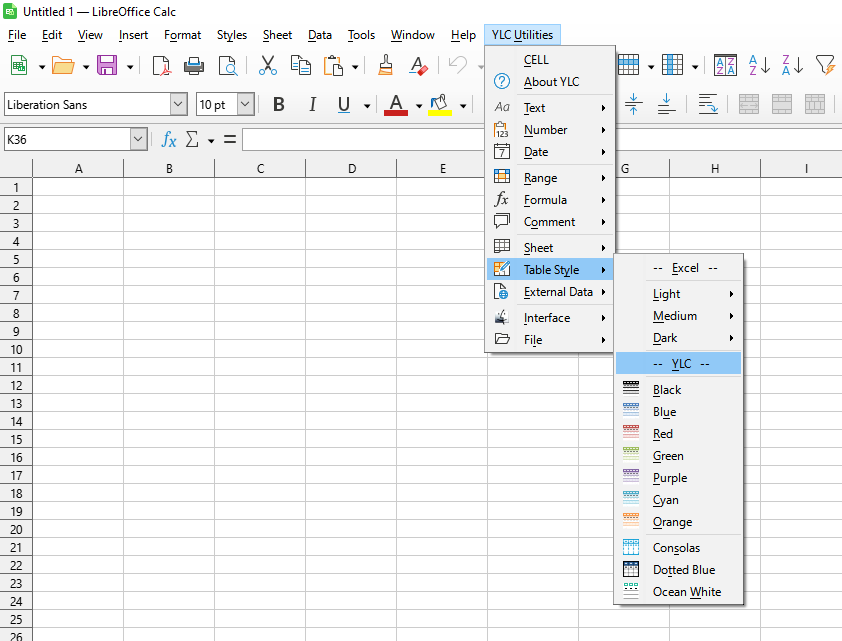
Task: Click the Clone Formatting paintbrush icon
Action: (385, 66)
